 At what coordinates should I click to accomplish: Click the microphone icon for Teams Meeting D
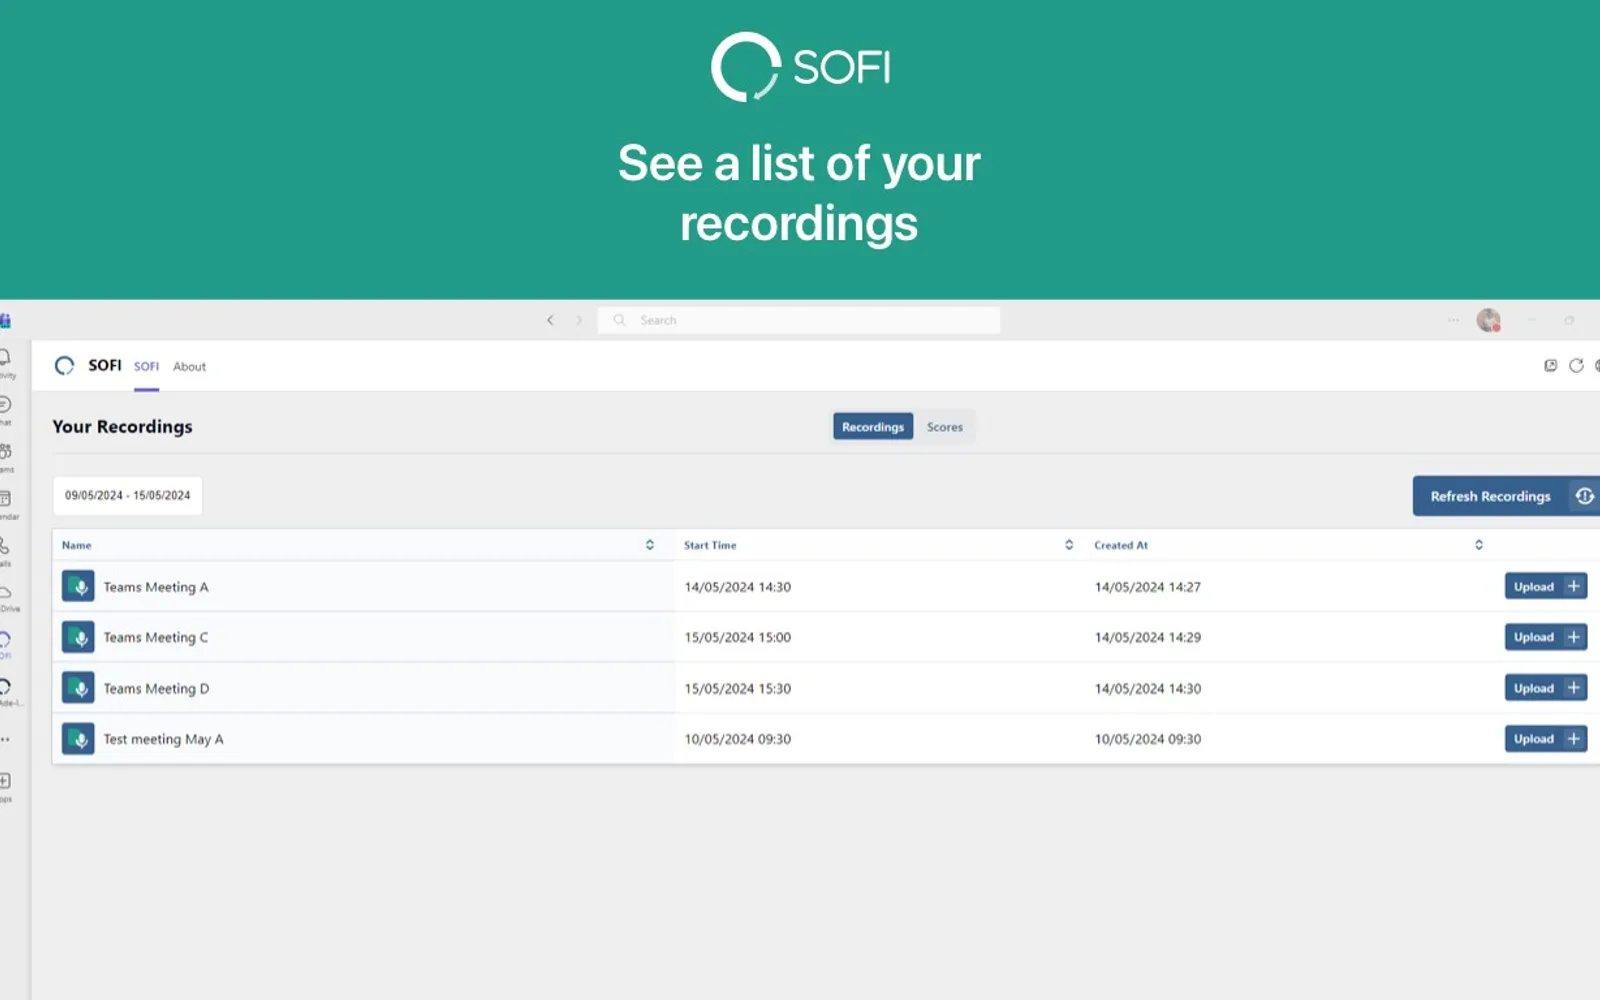pyautogui.click(x=78, y=688)
